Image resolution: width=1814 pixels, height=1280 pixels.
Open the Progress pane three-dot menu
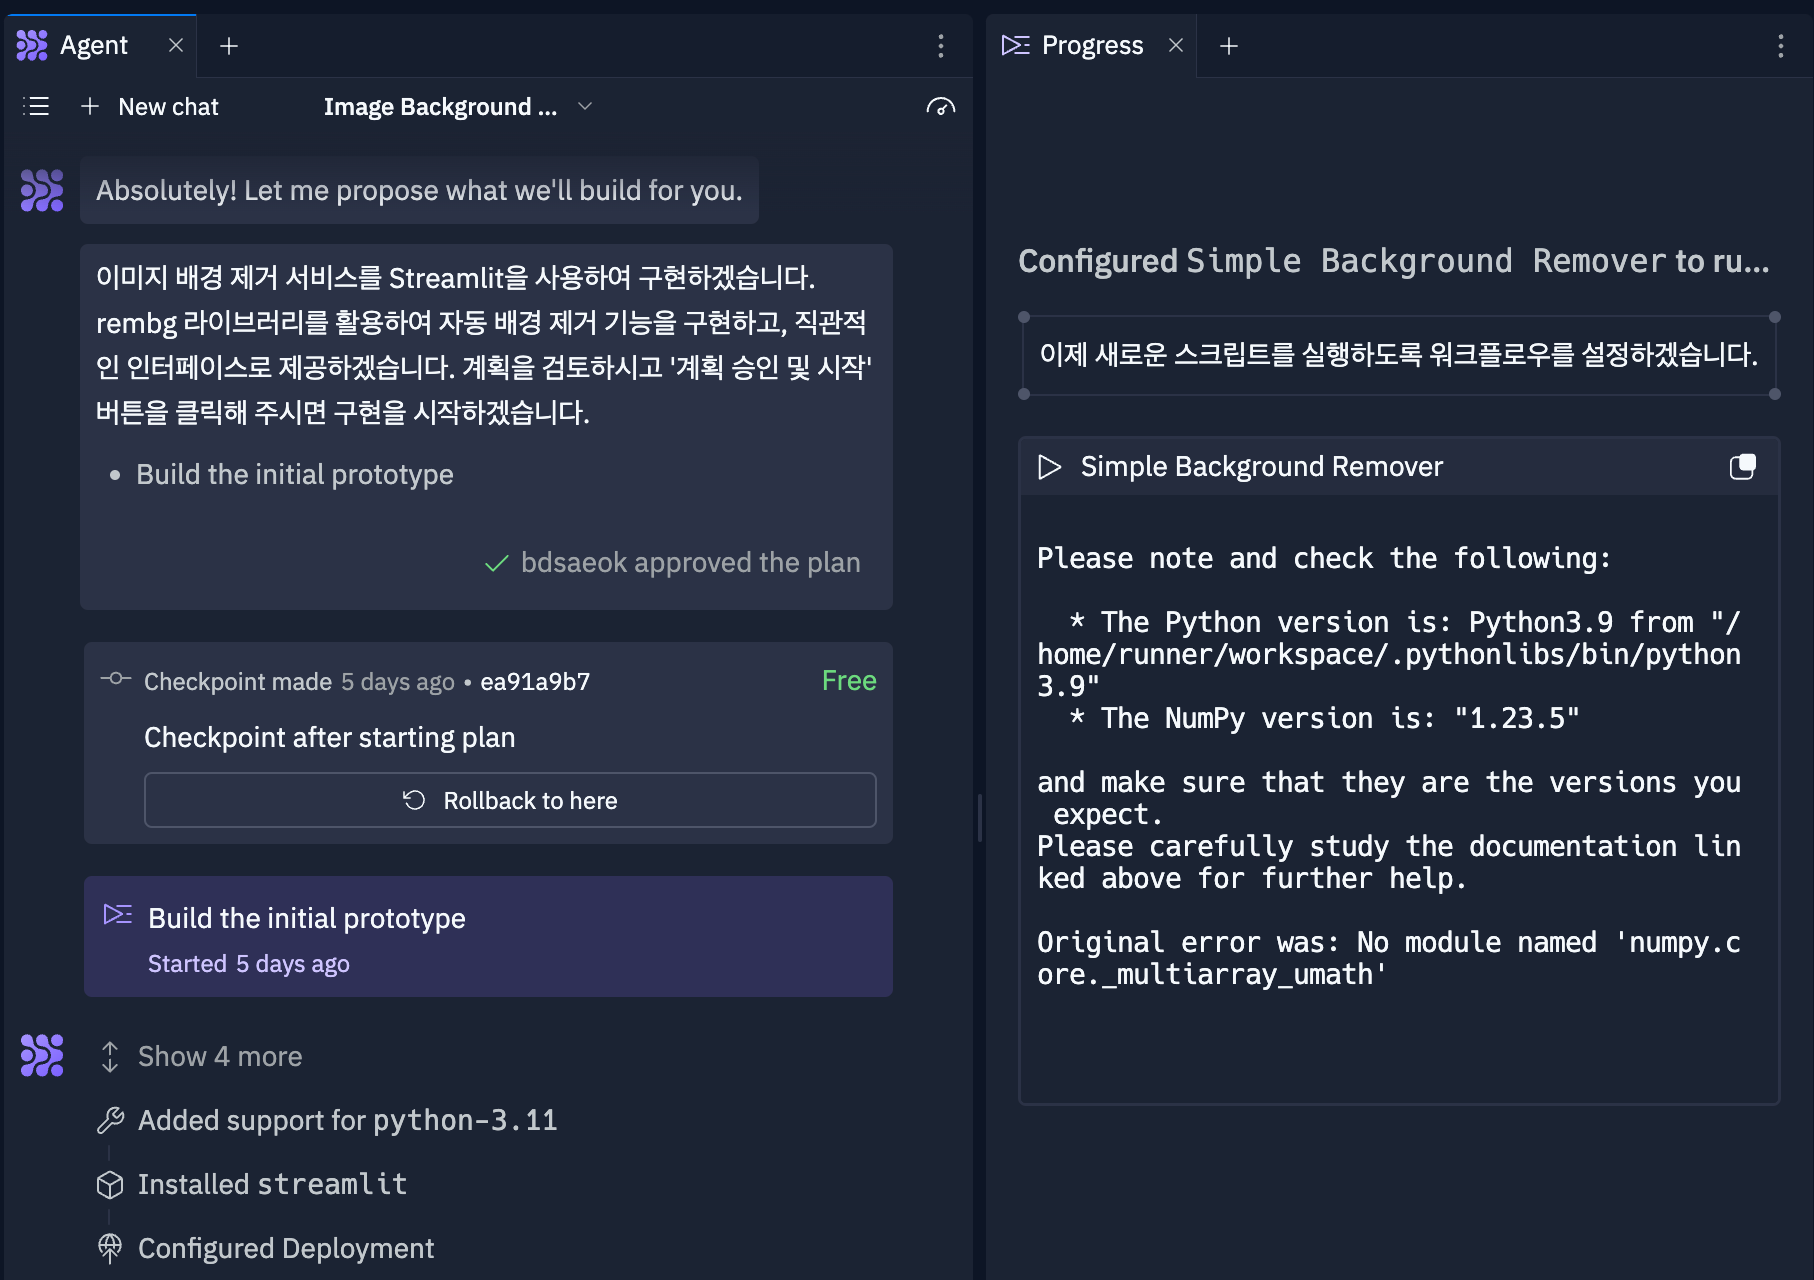click(x=1781, y=45)
